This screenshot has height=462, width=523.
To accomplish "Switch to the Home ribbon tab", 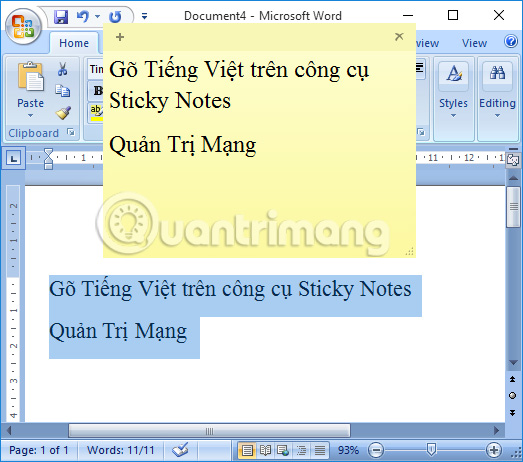I will [x=74, y=43].
